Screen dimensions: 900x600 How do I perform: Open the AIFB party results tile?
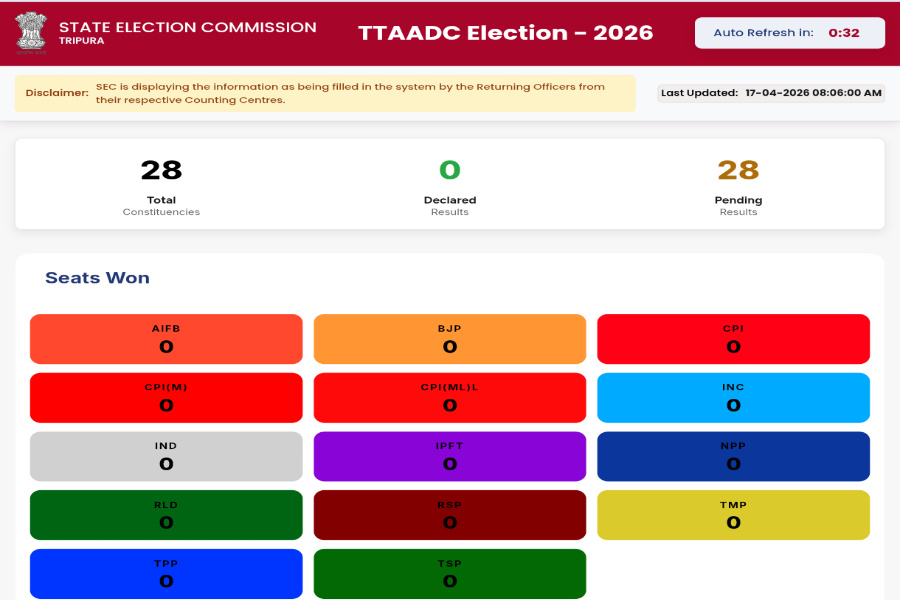coord(166,338)
